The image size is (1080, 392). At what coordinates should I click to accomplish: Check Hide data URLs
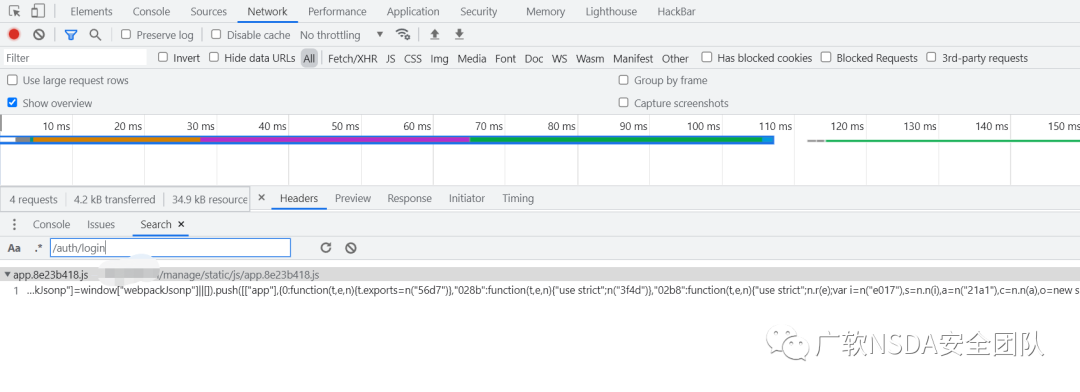(x=214, y=58)
